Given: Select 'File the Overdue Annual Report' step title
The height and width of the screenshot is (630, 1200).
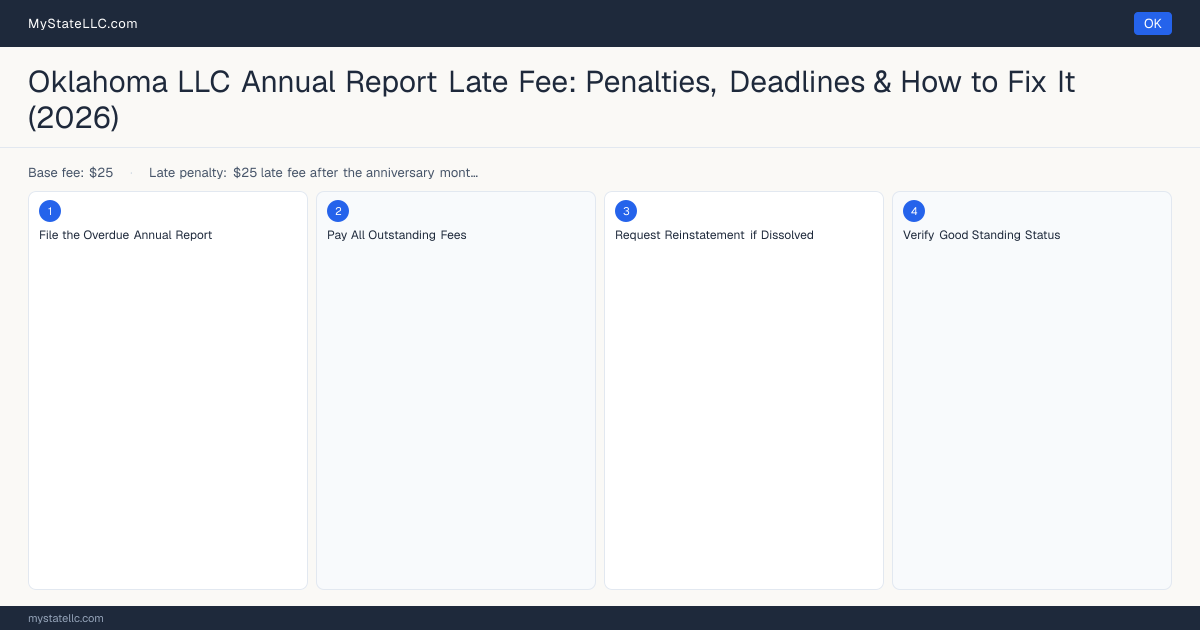Looking at the screenshot, I should pyautogui.click(x=126, y=235).
